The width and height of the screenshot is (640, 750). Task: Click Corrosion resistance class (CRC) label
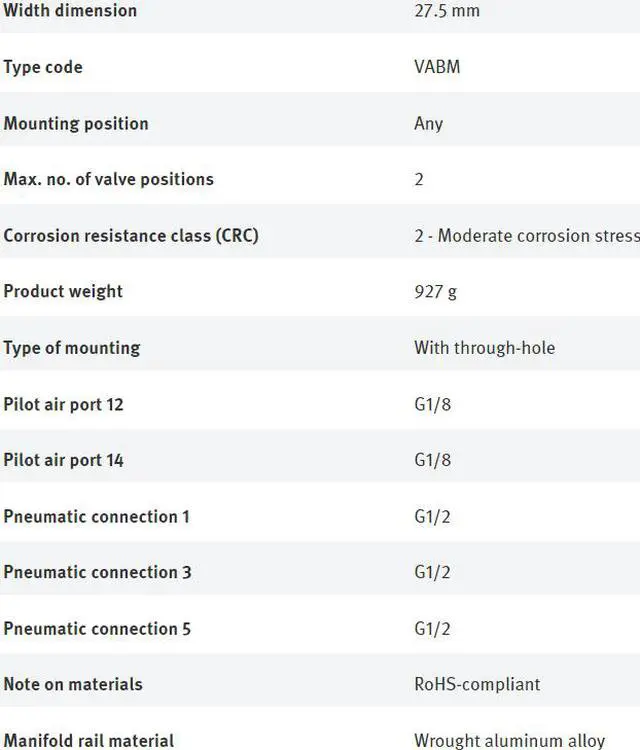click(x=131, y=235)
